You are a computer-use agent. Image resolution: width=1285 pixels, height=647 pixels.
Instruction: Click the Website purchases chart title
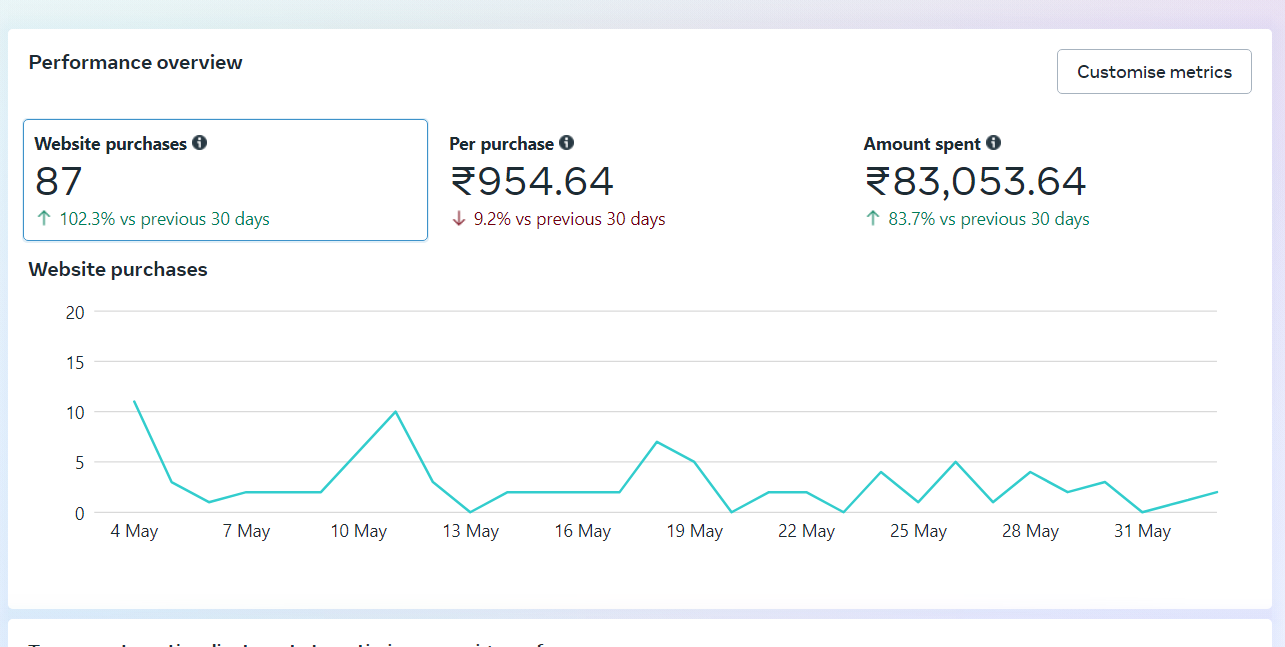point(118,269)
